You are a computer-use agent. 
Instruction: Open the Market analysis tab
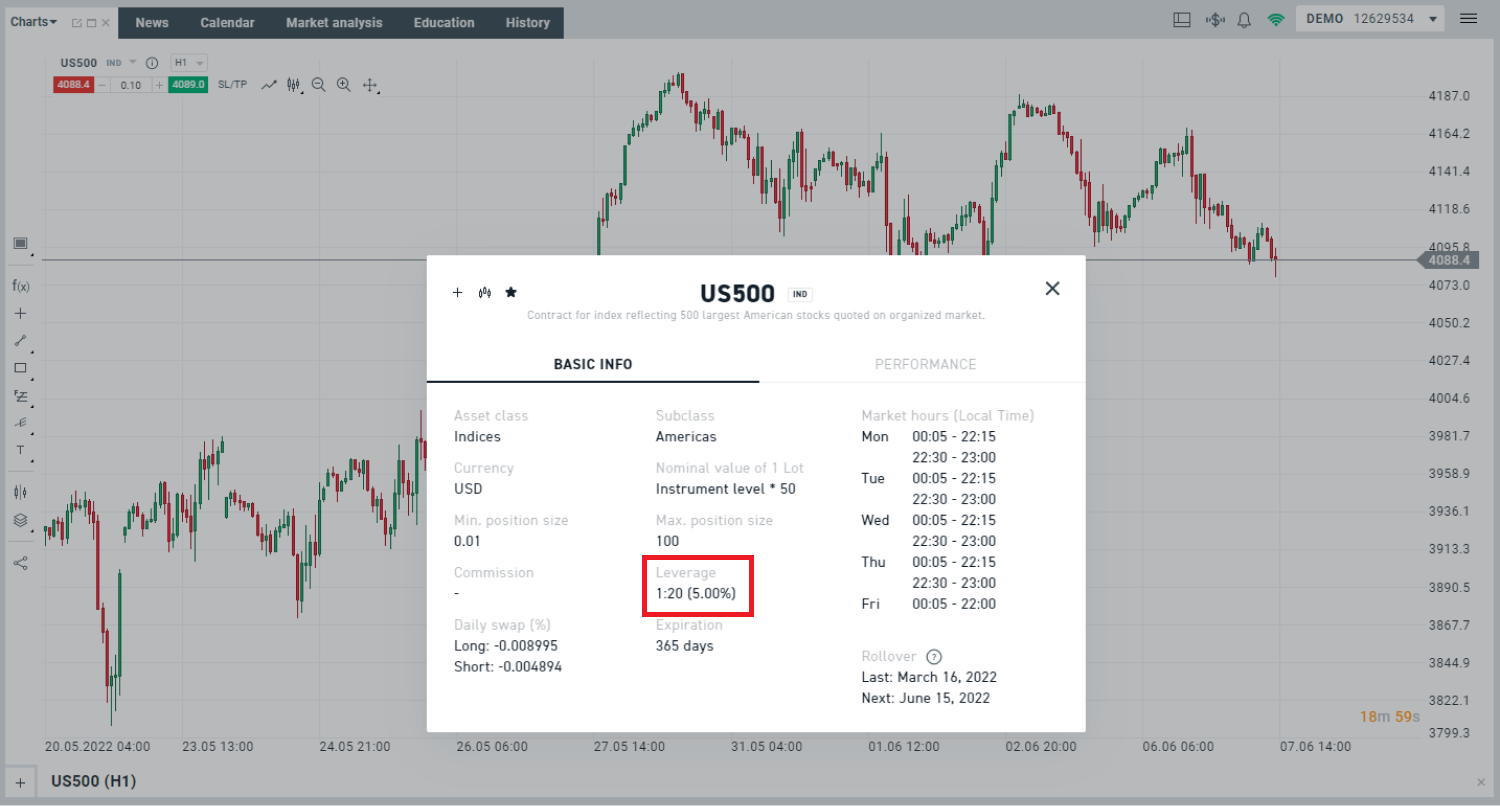pos(334,23)
